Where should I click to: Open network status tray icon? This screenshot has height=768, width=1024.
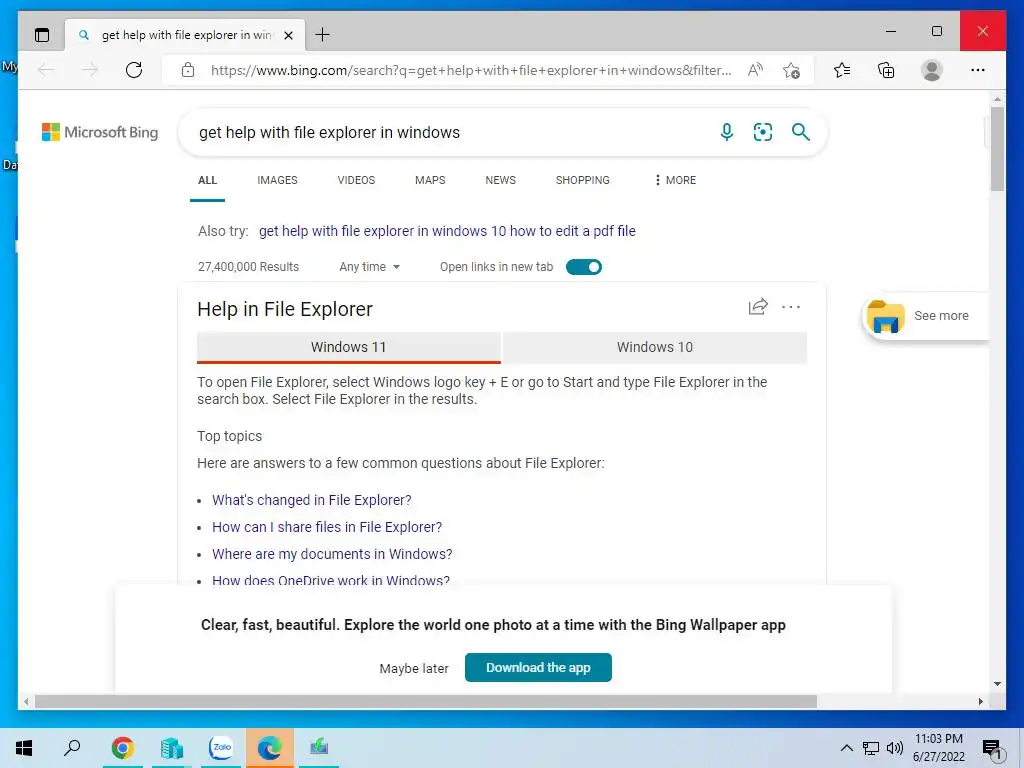tap(871, 748)
